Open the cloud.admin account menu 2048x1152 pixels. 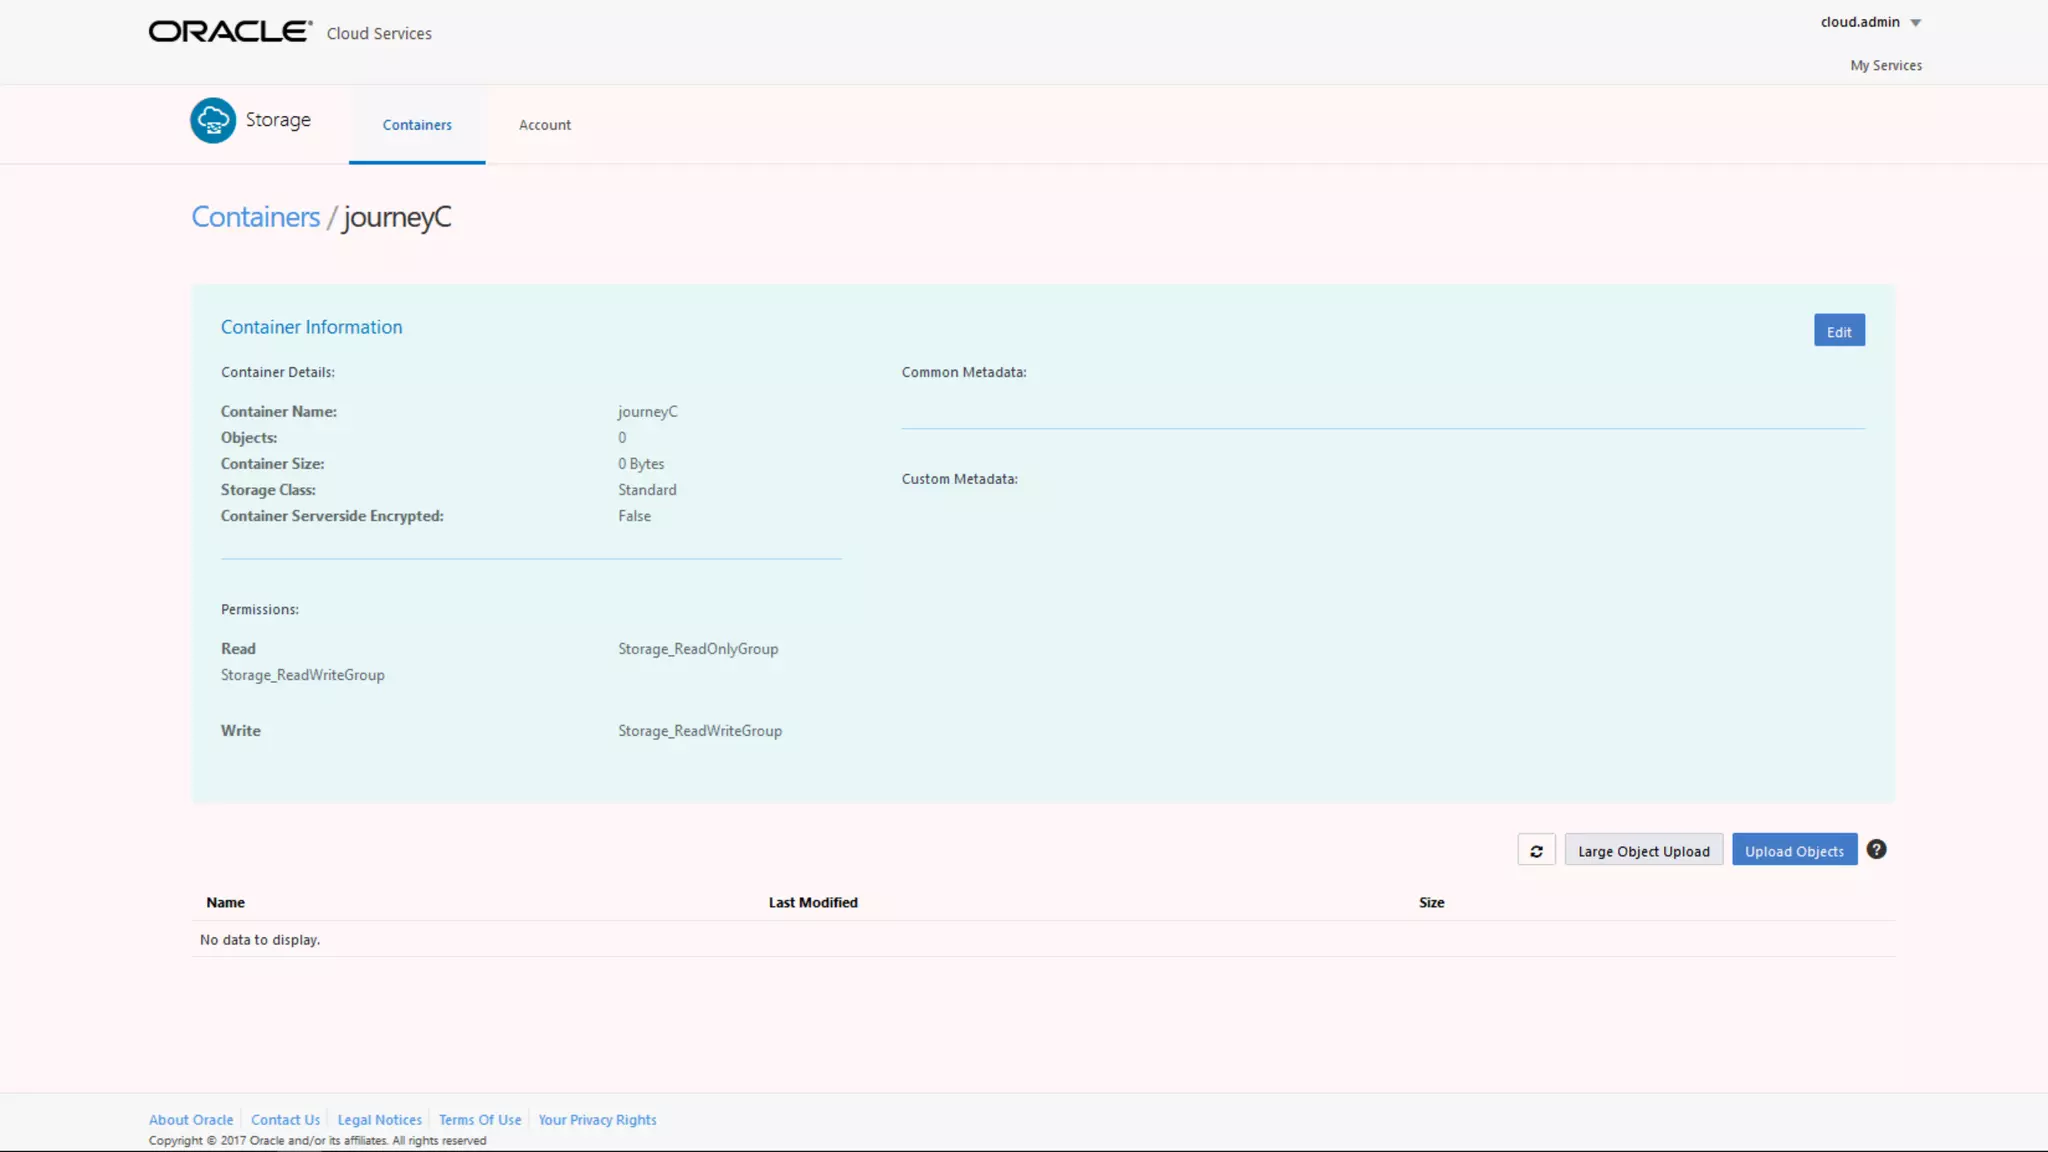pos(1859,22)
